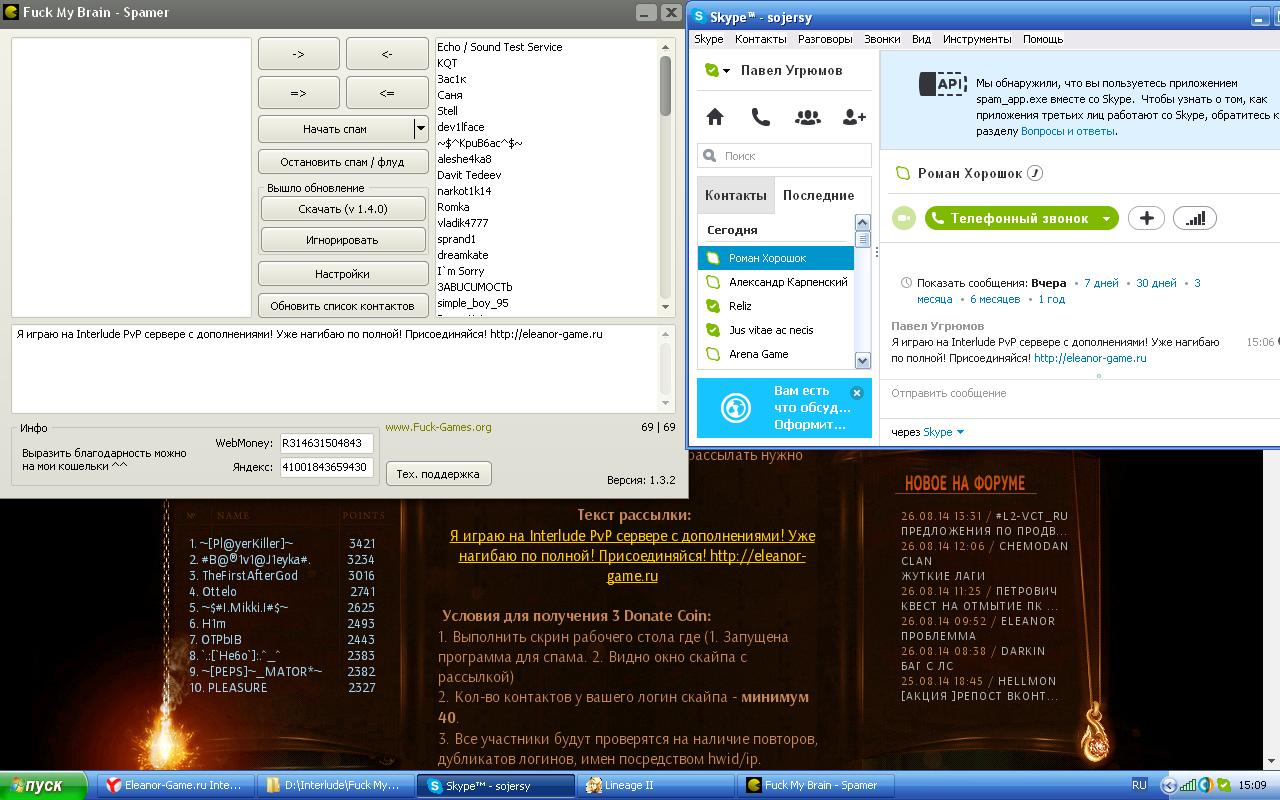Click the up arrow of the Spamer contact list scrollbar

[x=666, y=47]
